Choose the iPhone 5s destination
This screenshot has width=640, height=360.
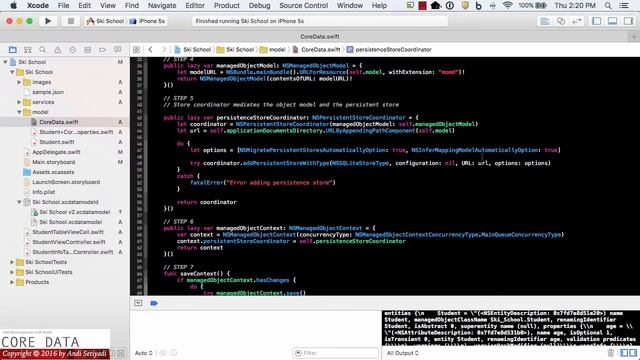pos(148,21)
